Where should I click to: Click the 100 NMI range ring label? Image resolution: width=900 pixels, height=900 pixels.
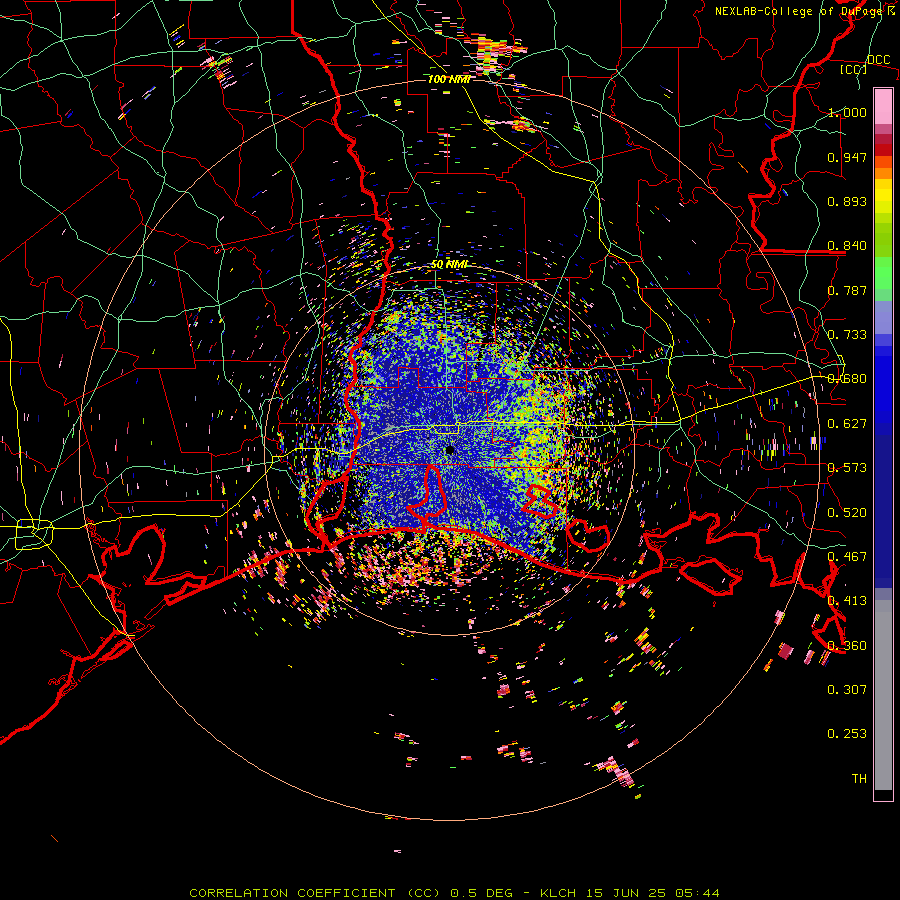[449, 79]
